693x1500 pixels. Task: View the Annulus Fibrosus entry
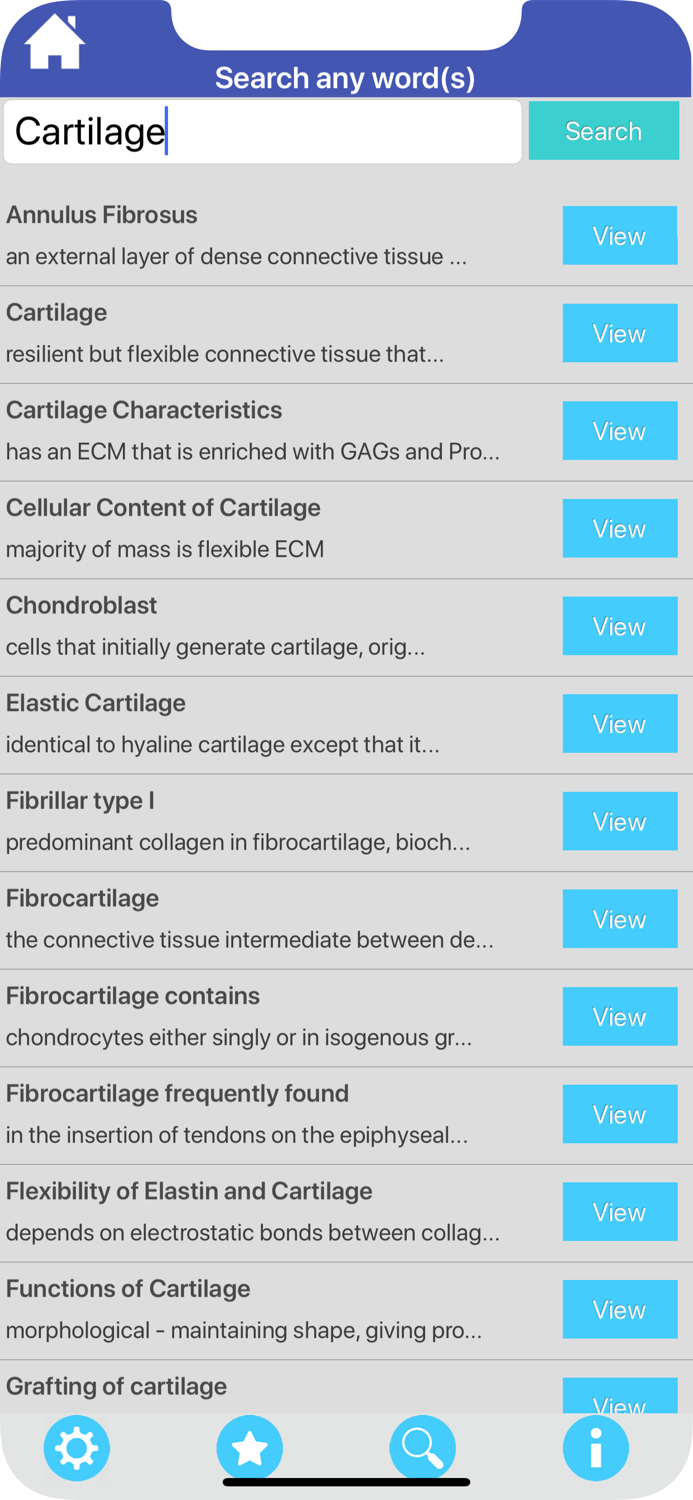(619, 236)
